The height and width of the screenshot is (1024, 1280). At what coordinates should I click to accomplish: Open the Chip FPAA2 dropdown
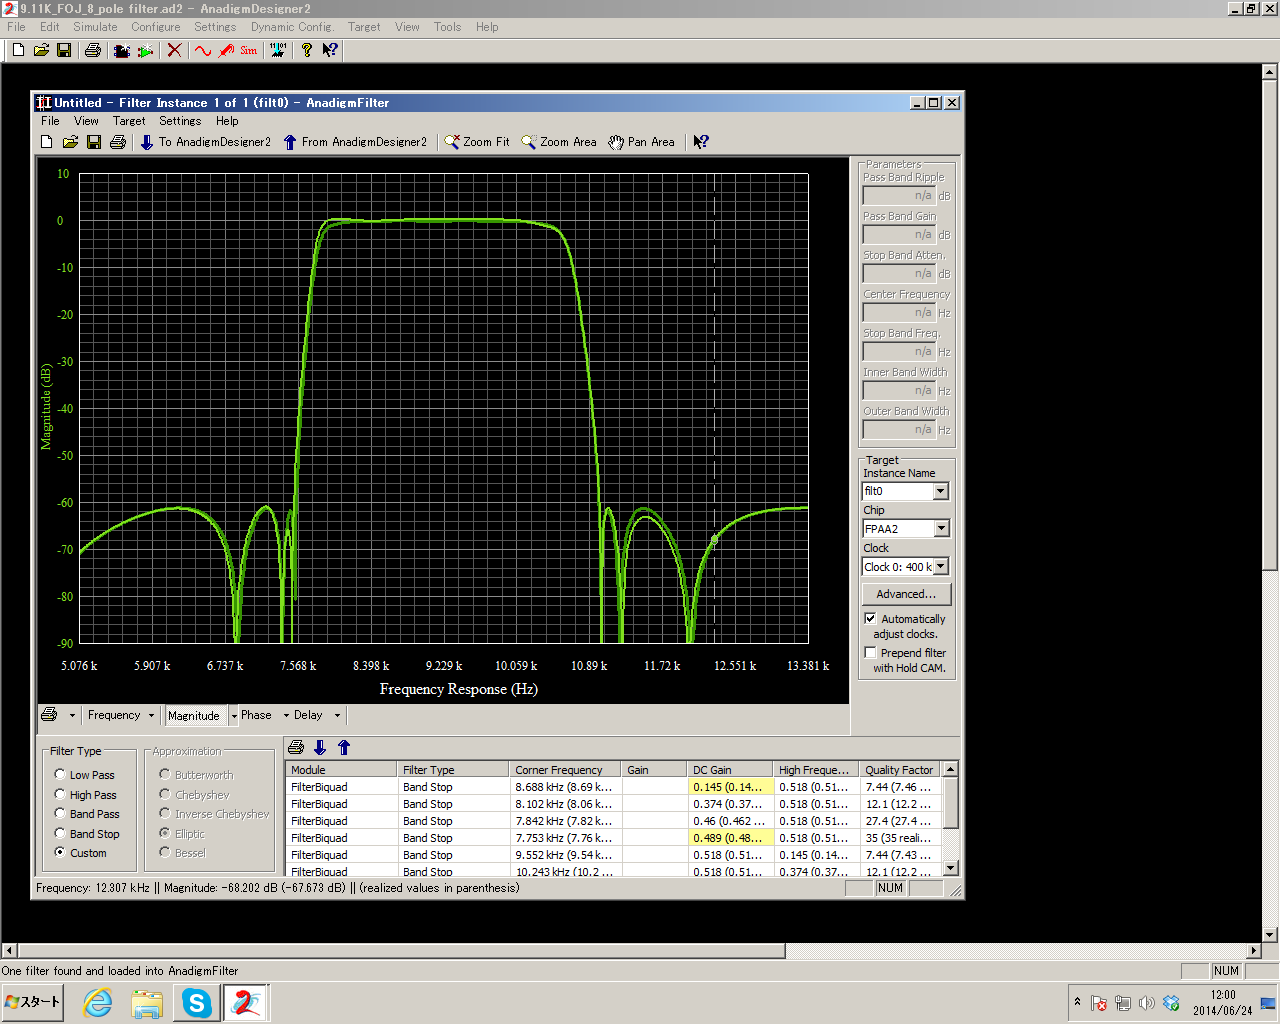pos(941,529)
